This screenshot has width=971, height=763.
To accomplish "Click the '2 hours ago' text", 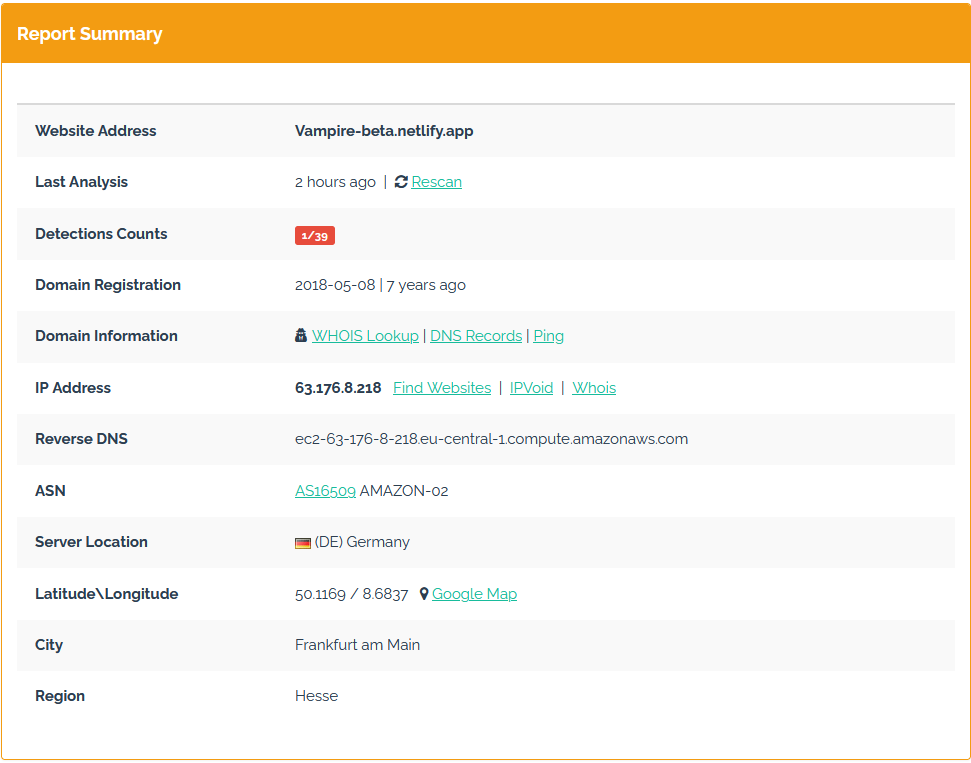I will [x=335, y=182].
